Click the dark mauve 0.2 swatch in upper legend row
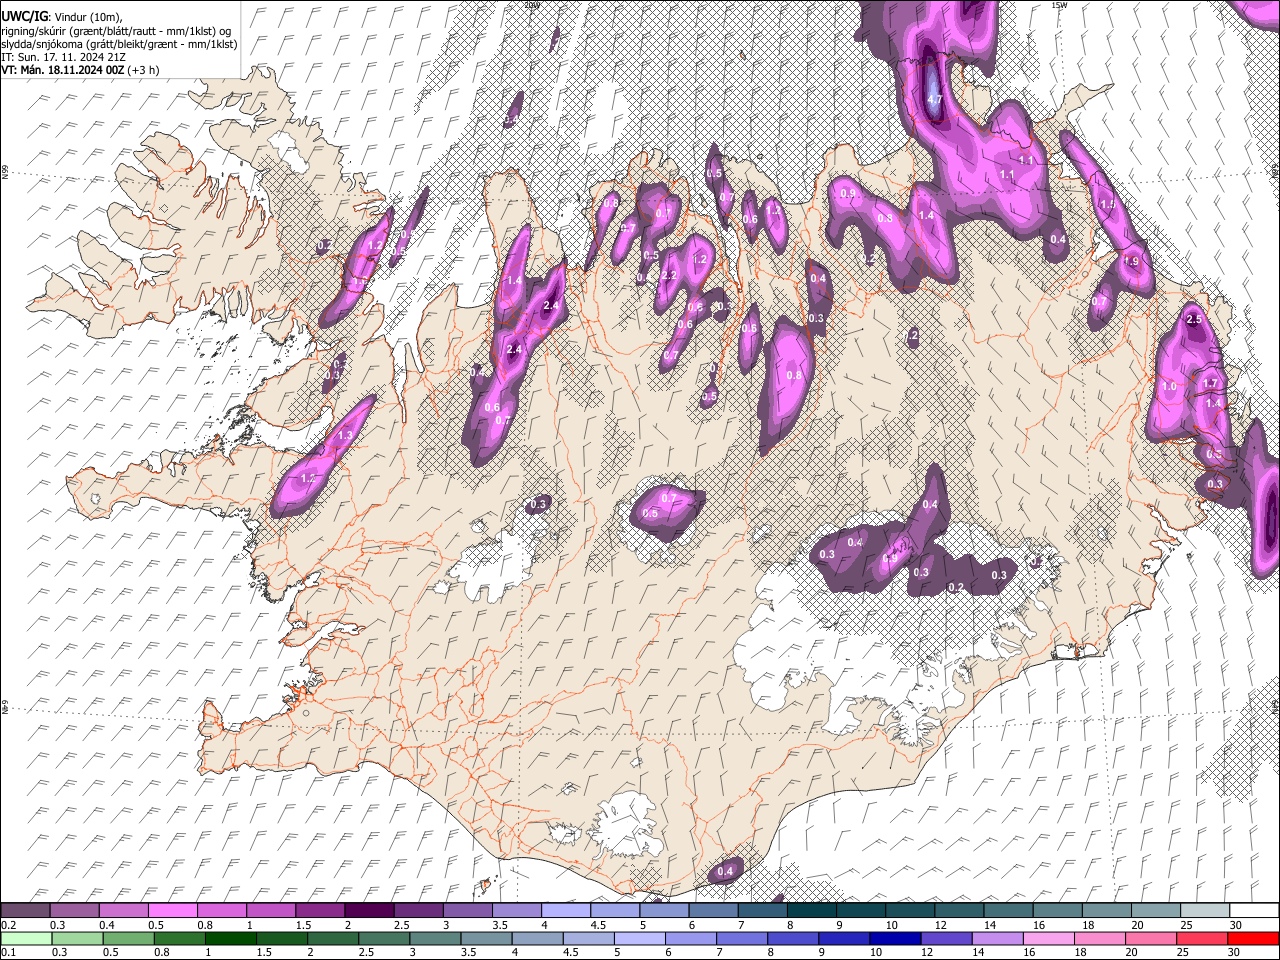The width and height of the screenshot is (1280, 960). (25, 911)
